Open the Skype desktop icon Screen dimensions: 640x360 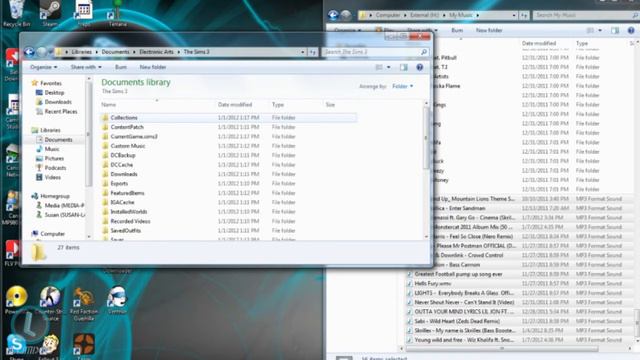point(16,347)
